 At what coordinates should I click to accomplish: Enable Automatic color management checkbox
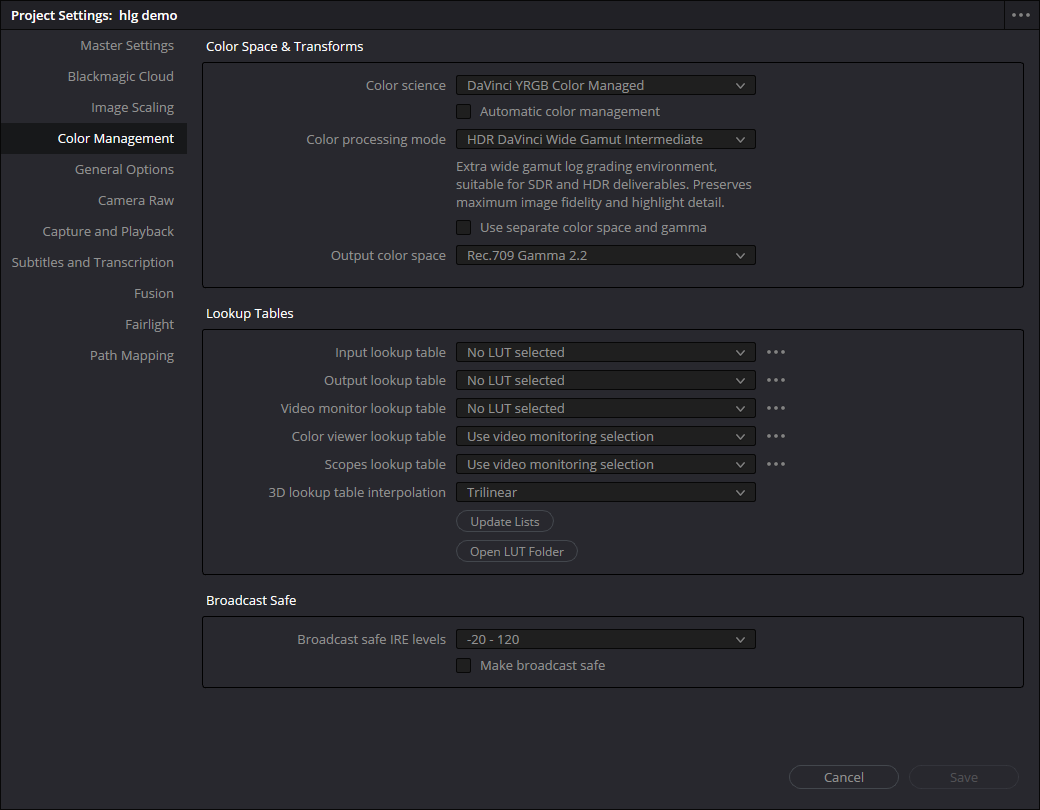464,112
